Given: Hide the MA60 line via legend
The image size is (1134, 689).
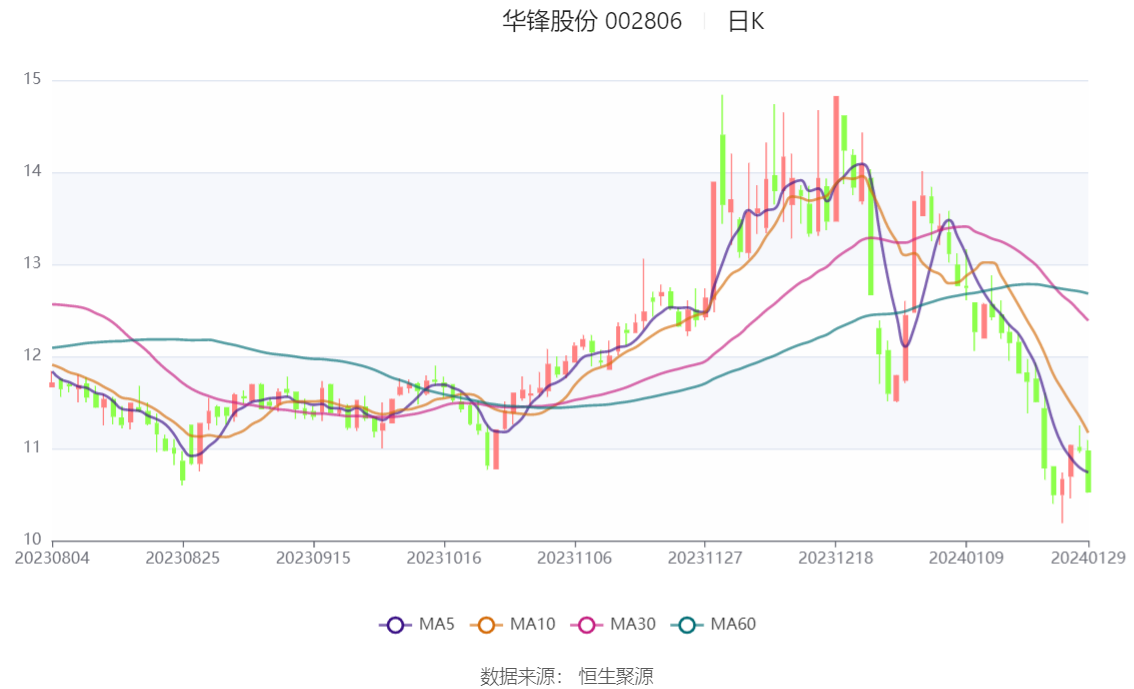Looking at the screenshot, I should pos(714,624).
